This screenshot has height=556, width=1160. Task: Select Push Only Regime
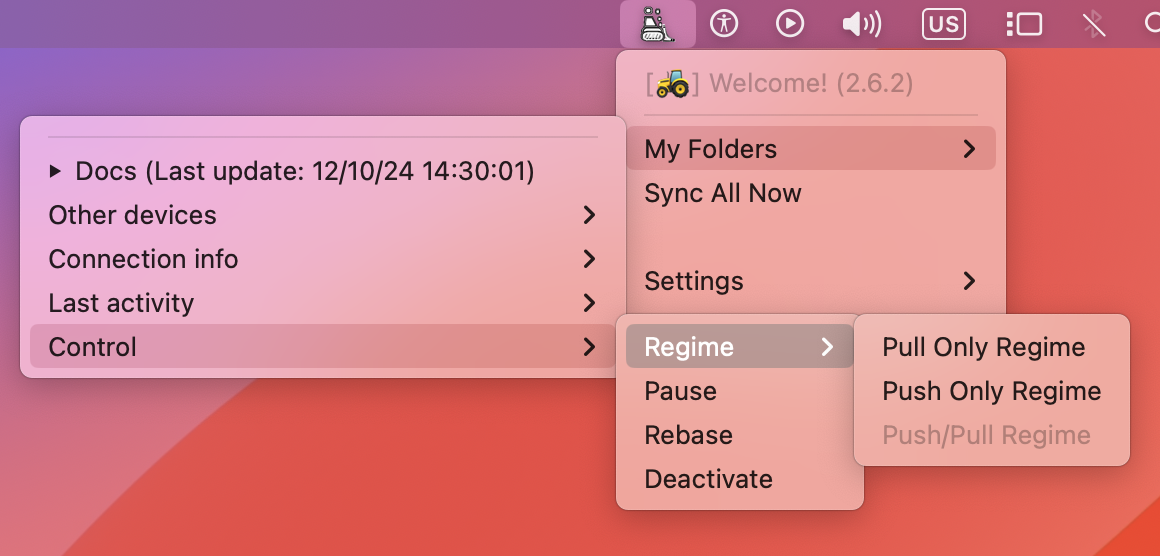pyautogui.click(x=991, y=390)
